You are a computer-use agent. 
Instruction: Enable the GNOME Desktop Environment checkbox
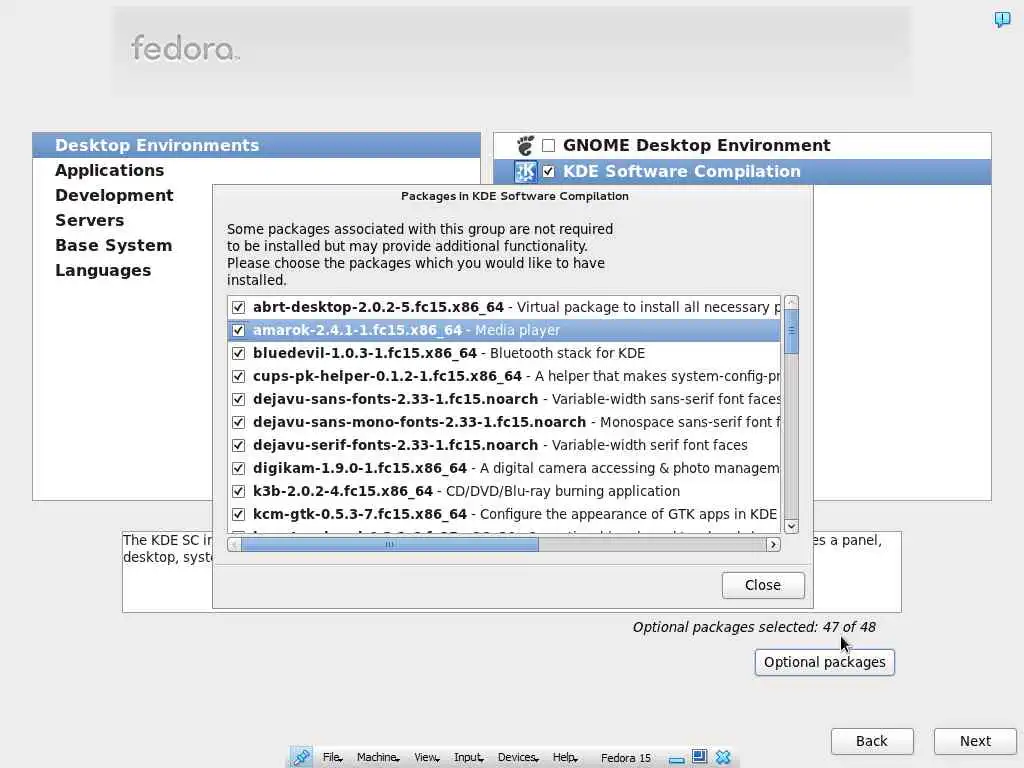pos(549,145)
